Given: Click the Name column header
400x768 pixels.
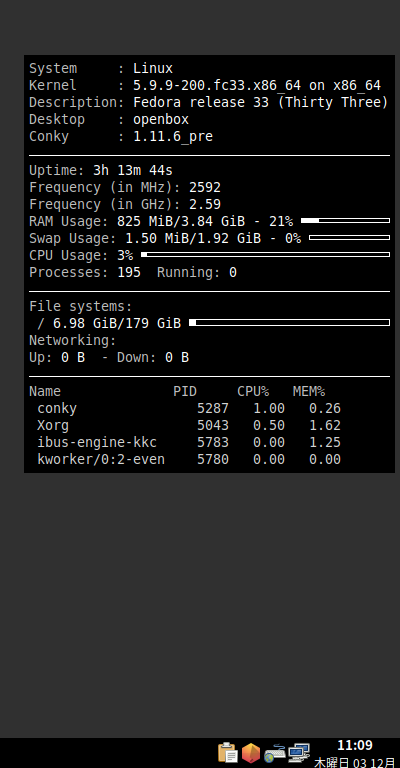Looking at the screenshot, I should (45, 391).
